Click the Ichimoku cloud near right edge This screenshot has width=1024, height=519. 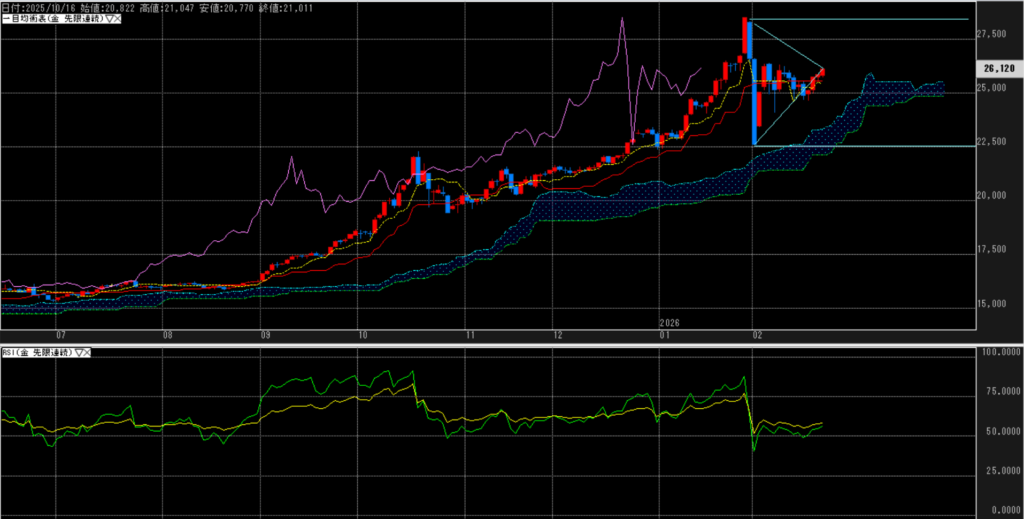pos(925,90)
